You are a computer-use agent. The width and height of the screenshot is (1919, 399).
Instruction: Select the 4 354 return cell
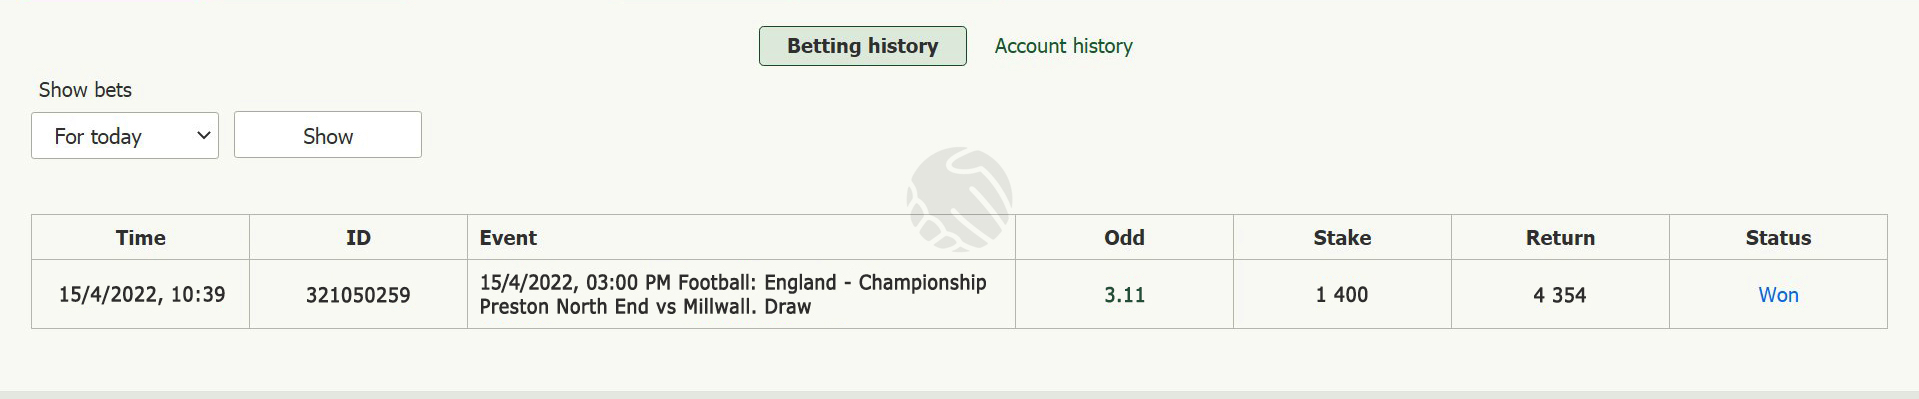coord(1560,295)
